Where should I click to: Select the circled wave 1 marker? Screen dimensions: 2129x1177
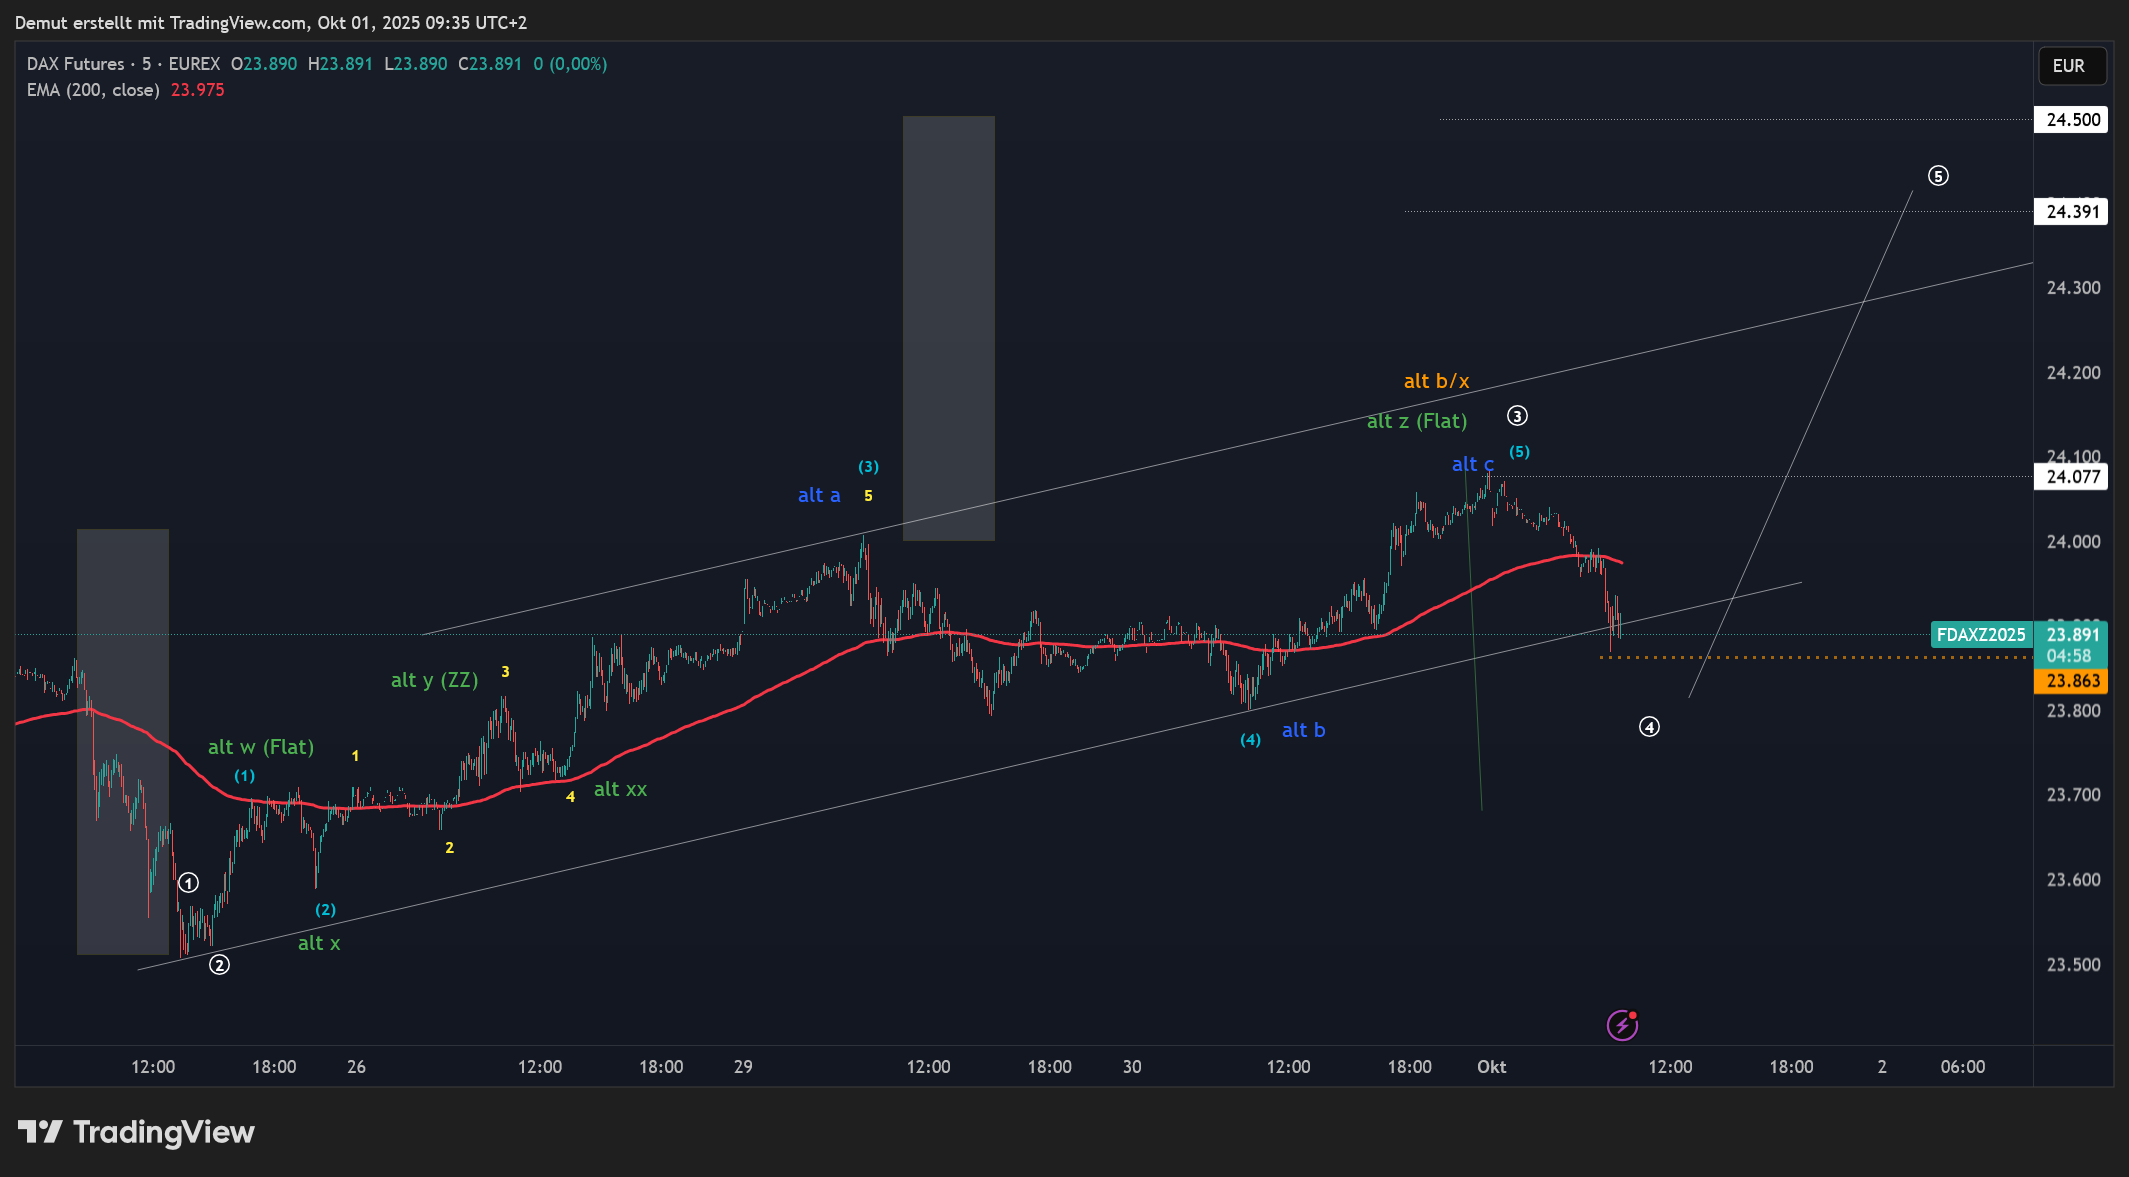tap(188, 883)
